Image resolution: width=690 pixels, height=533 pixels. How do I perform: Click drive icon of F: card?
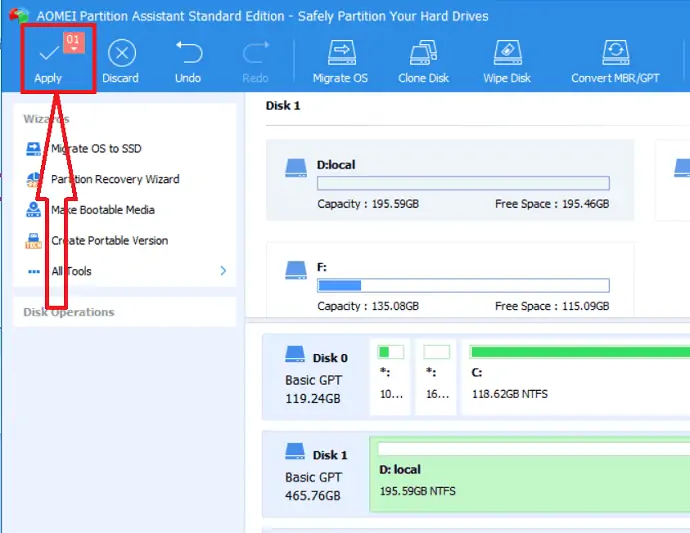click(296, 270)
